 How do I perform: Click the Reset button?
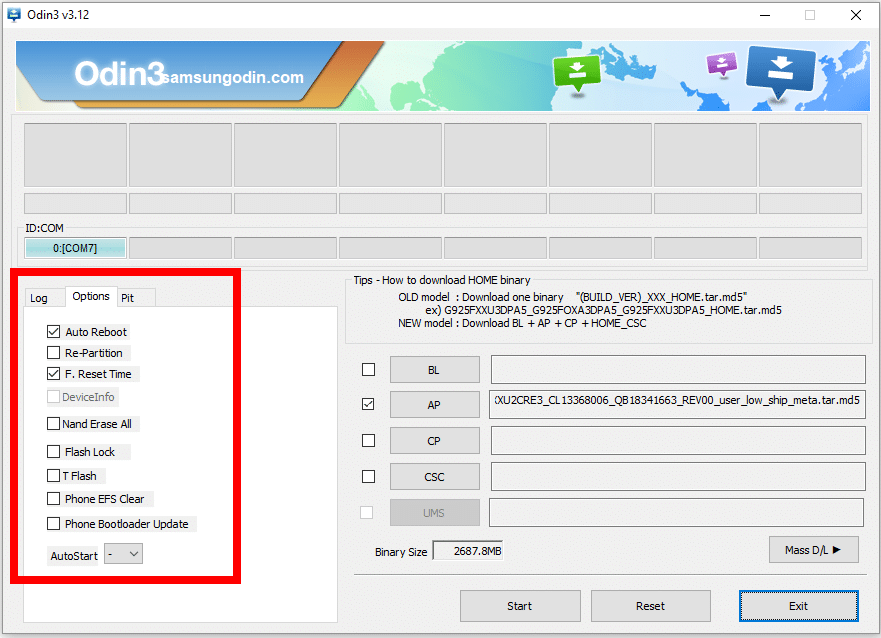click(x=651, y=606)
